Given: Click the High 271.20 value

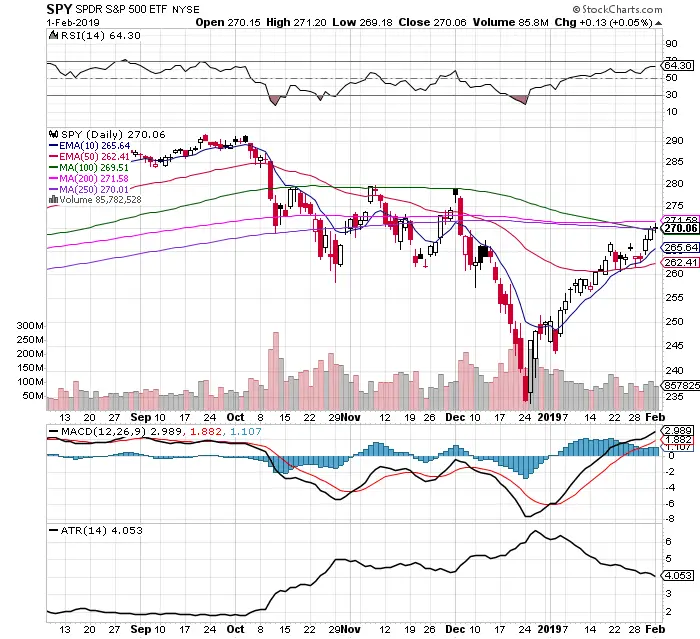Looking at the screenshot, I should point(296,22).
